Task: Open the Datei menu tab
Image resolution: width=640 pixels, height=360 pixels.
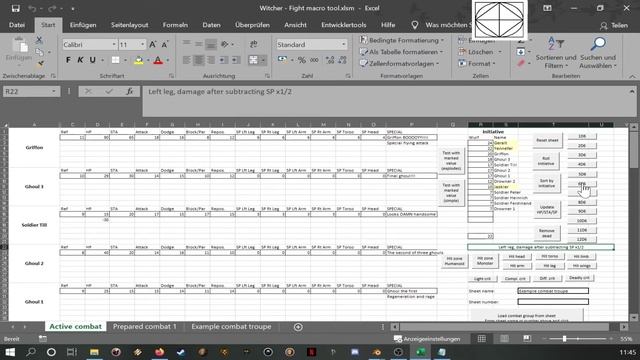Action: coord(17,25)
